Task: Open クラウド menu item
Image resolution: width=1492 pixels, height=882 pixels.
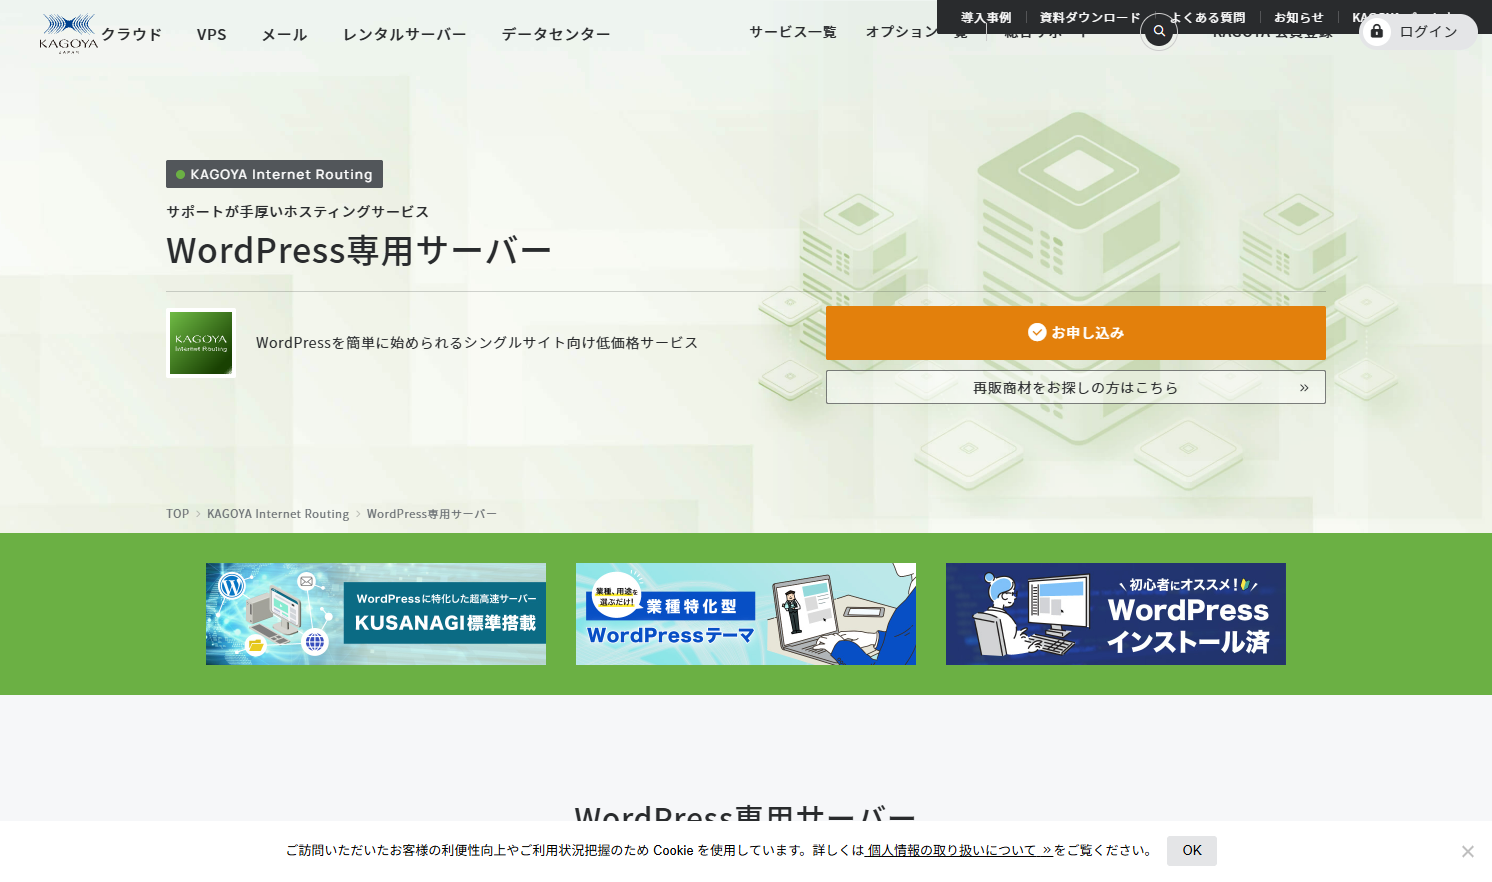Action: coord(131,34)
